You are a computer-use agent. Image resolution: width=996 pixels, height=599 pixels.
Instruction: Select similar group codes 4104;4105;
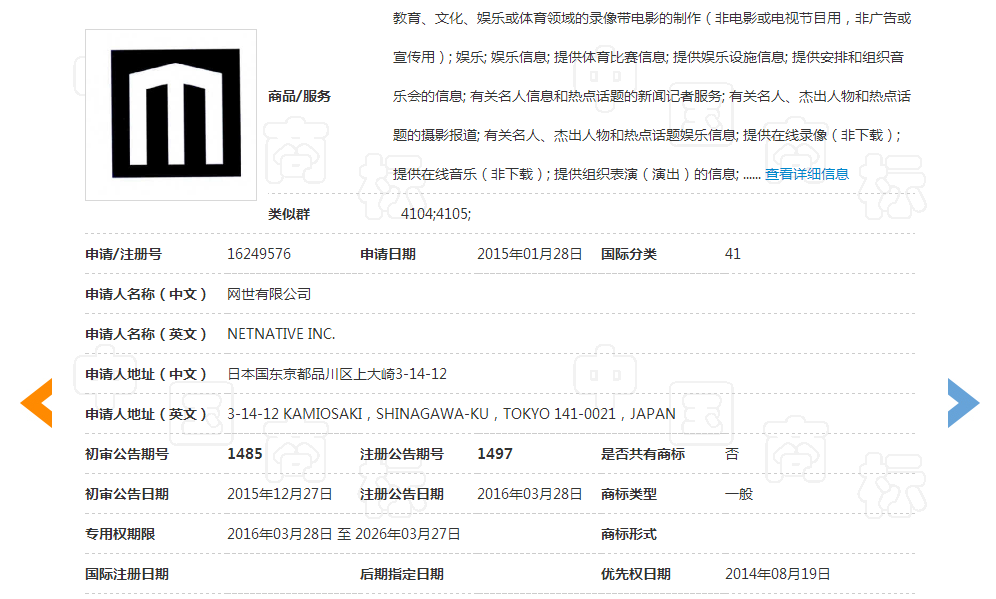pos(436,214)
